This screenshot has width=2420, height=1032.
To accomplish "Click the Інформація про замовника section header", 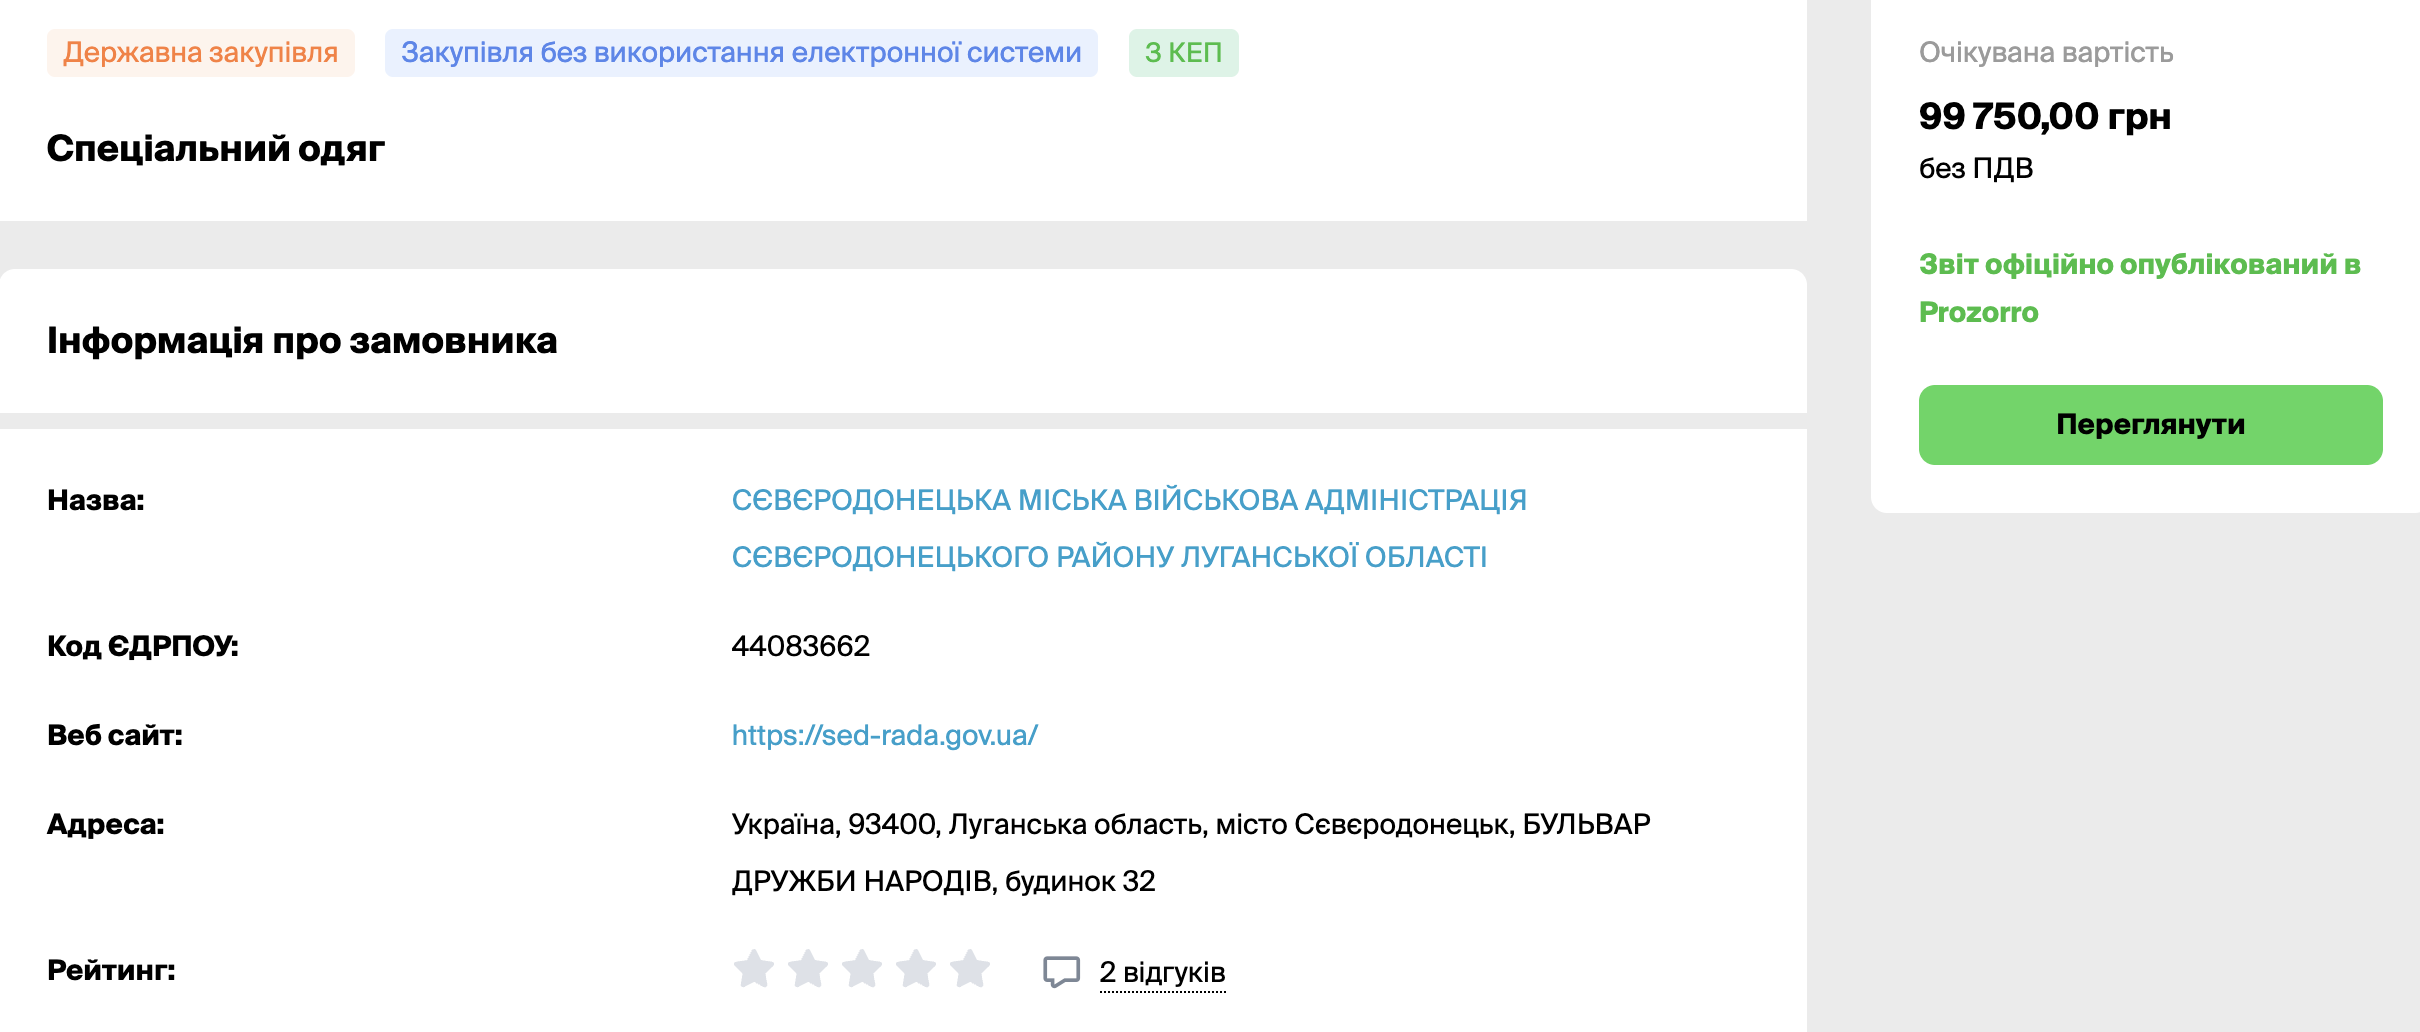I will 302,340.
